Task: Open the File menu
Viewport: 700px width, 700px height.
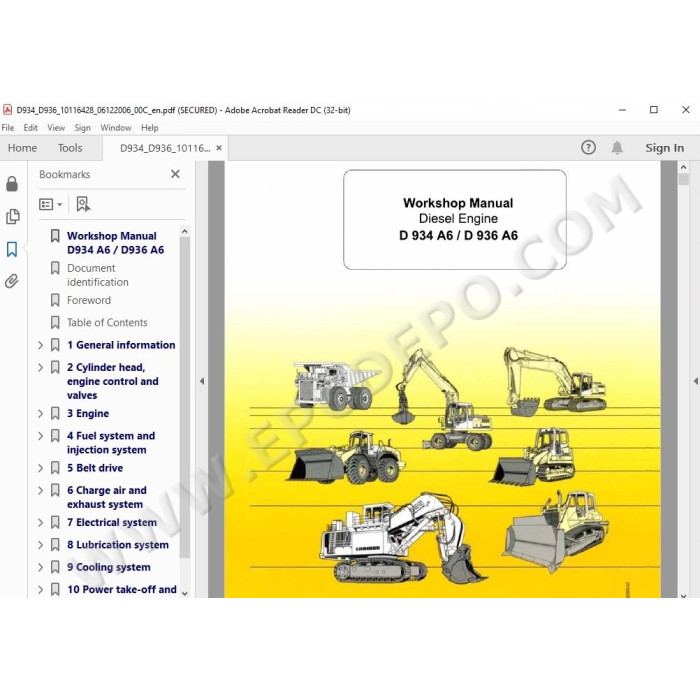Action: pyautogui.click(x=8, y=128)
